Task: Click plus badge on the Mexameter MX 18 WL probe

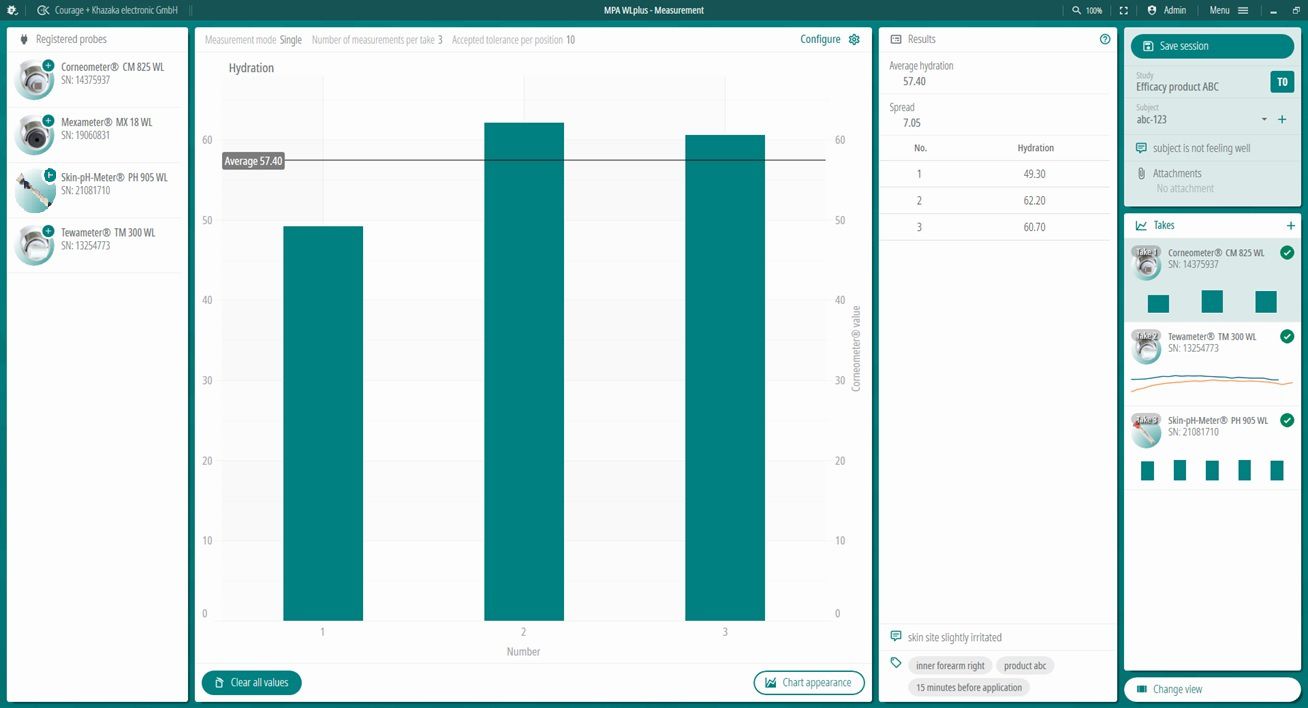Action: pyautogui.click(x=48, y=120)
